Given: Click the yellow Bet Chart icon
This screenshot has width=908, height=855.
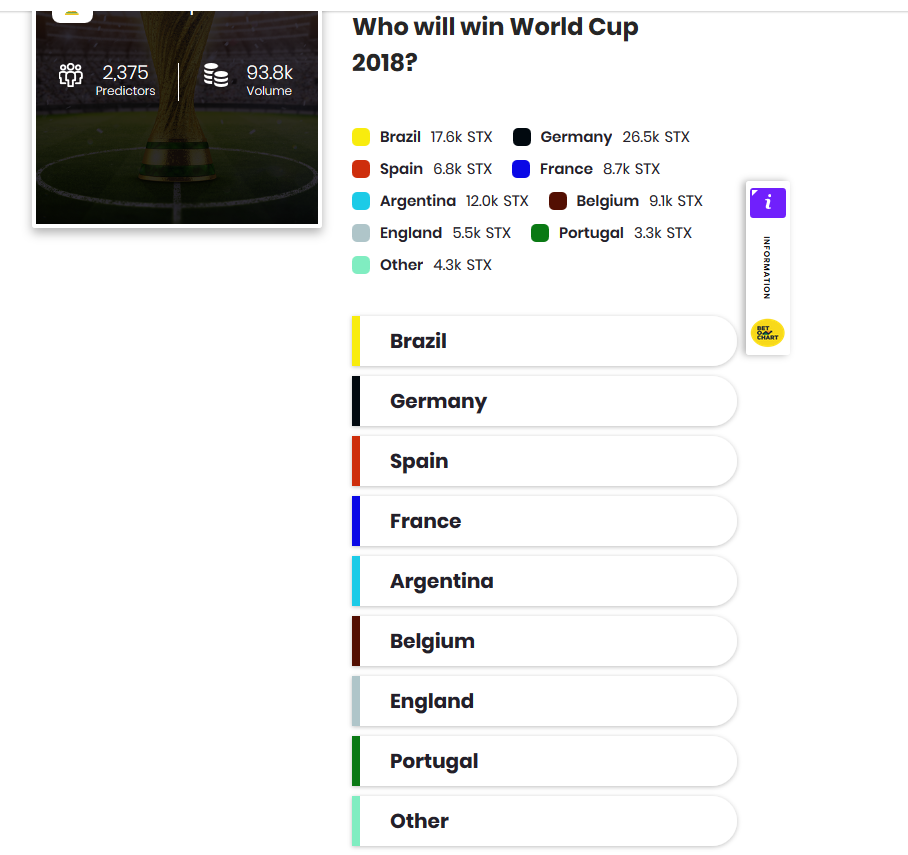Looking at the screenshot, I should pos(767,333).
